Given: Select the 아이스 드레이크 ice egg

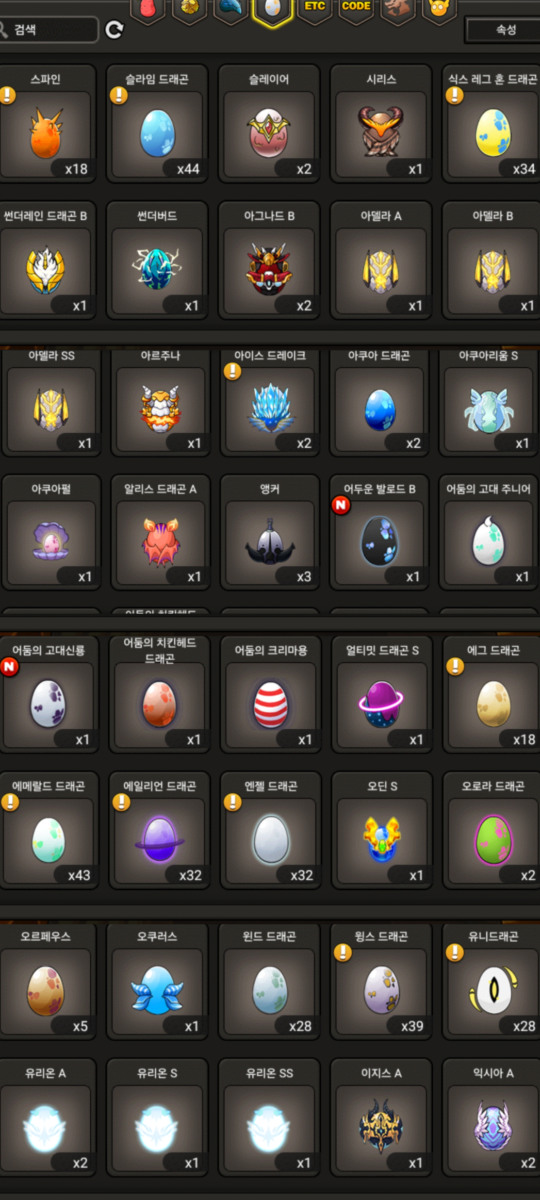Looking at the screenshot, I should [x=269, y=400].
